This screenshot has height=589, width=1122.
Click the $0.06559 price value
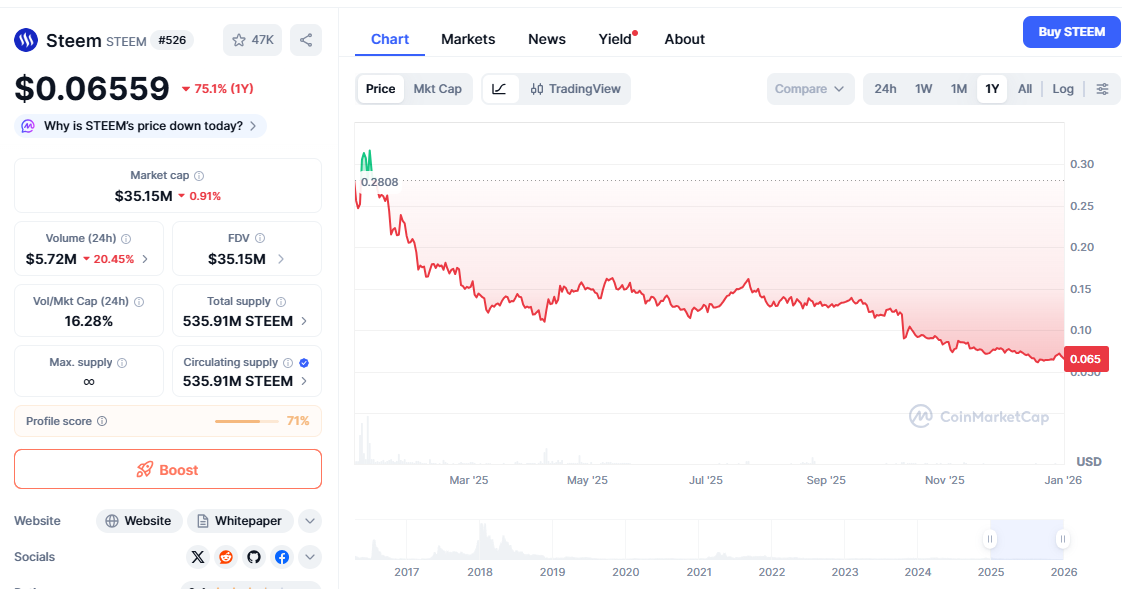pos(92,89)
